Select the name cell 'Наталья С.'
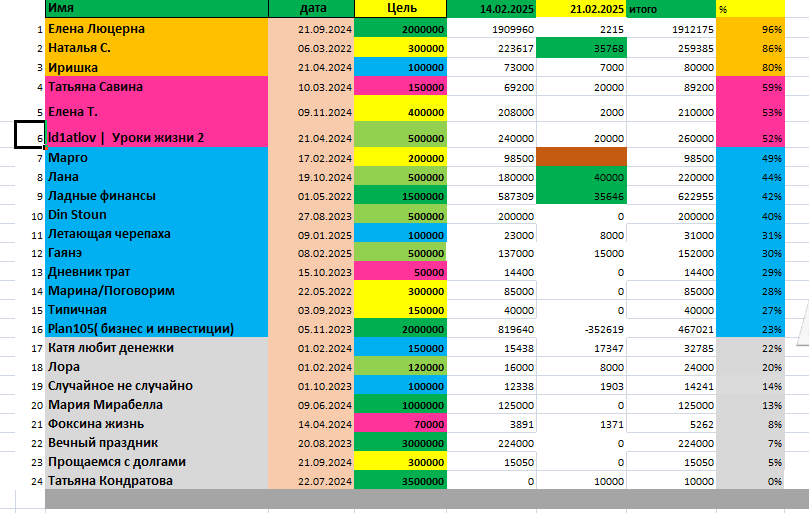The width and height of the screenshot is (809, 513). pos(157,48)
